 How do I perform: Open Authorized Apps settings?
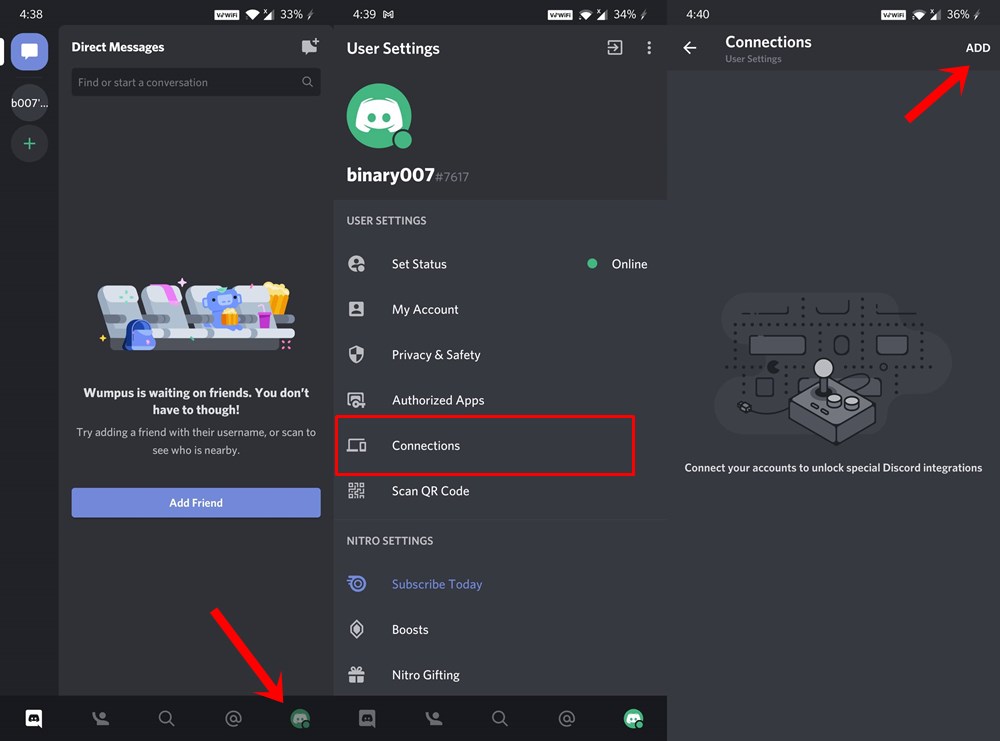(500, 400)
